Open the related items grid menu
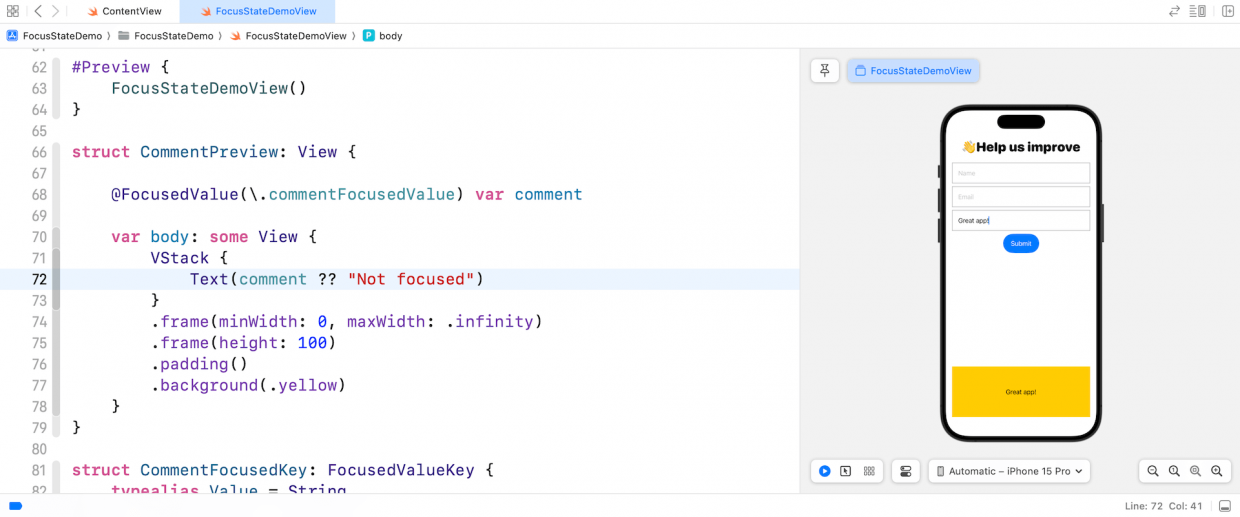This screenshot has height=517, width=1240. [x=13, y=11]
